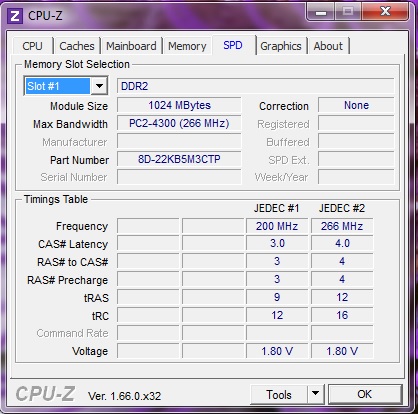Click the RAS# to CAS# value 3
This screenshot has height=414, width=418.
(277, 261)
